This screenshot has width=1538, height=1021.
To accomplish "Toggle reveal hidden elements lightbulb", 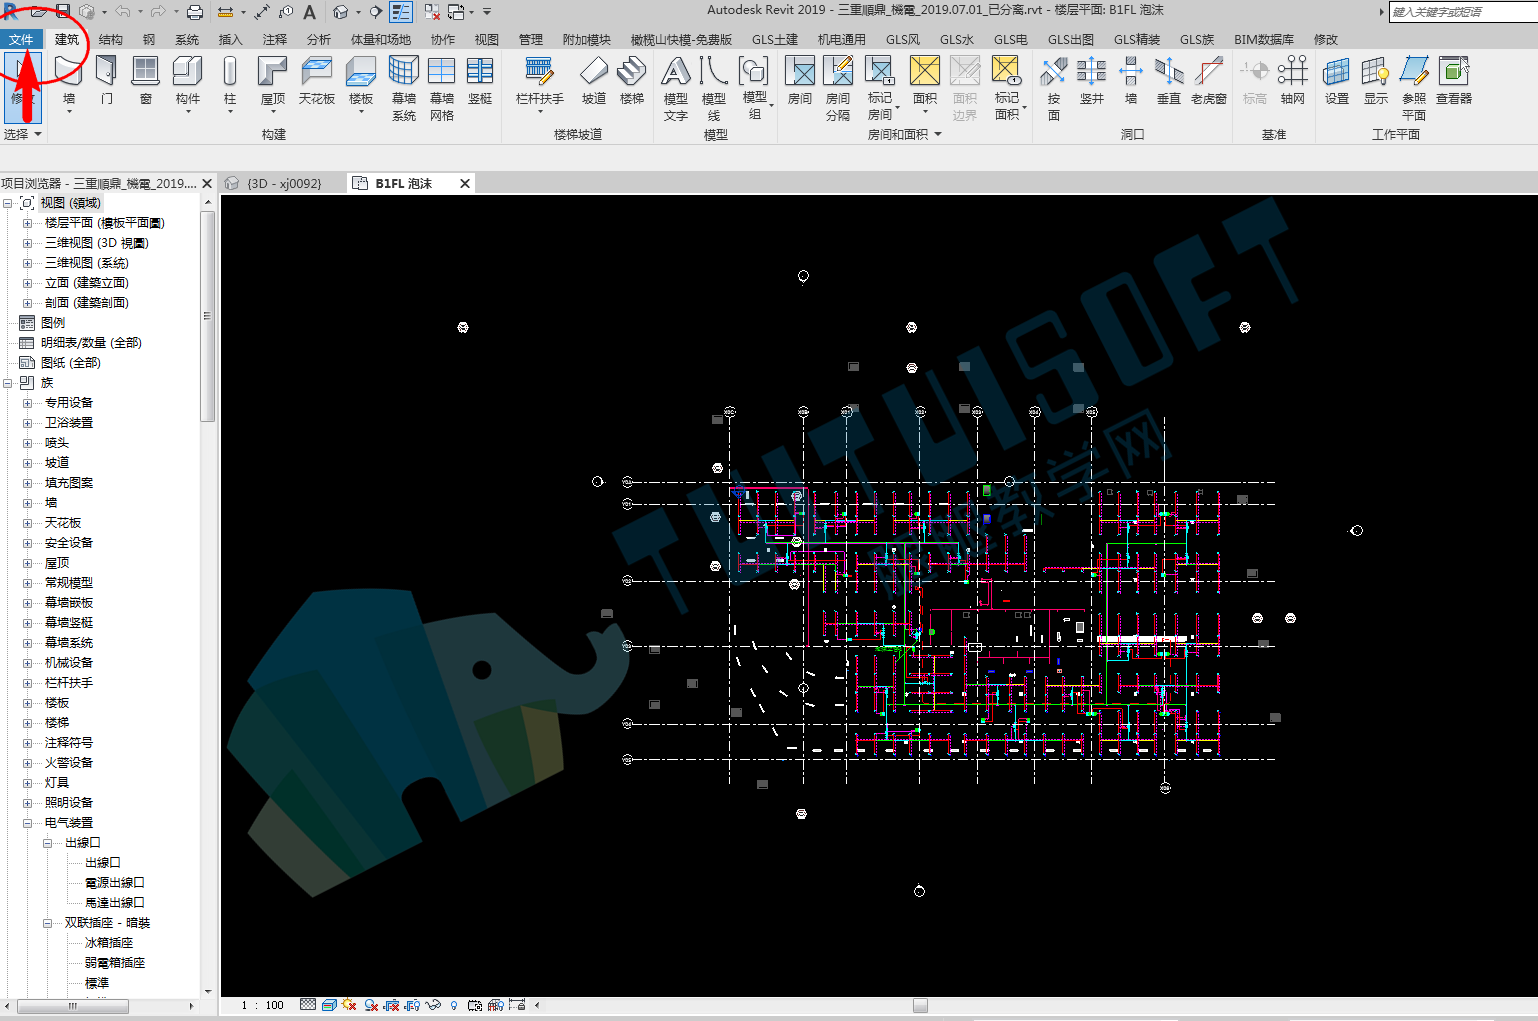I will [x=454, y=1005].
